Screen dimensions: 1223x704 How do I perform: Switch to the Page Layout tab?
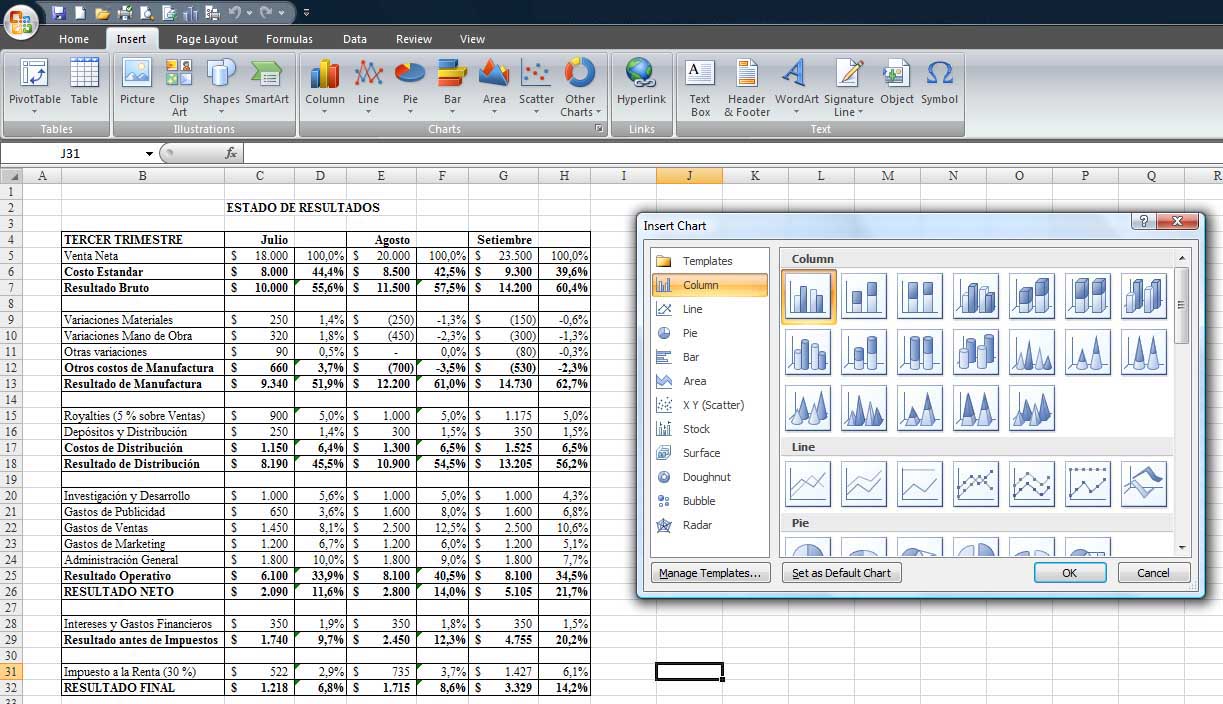pos(207,39)
